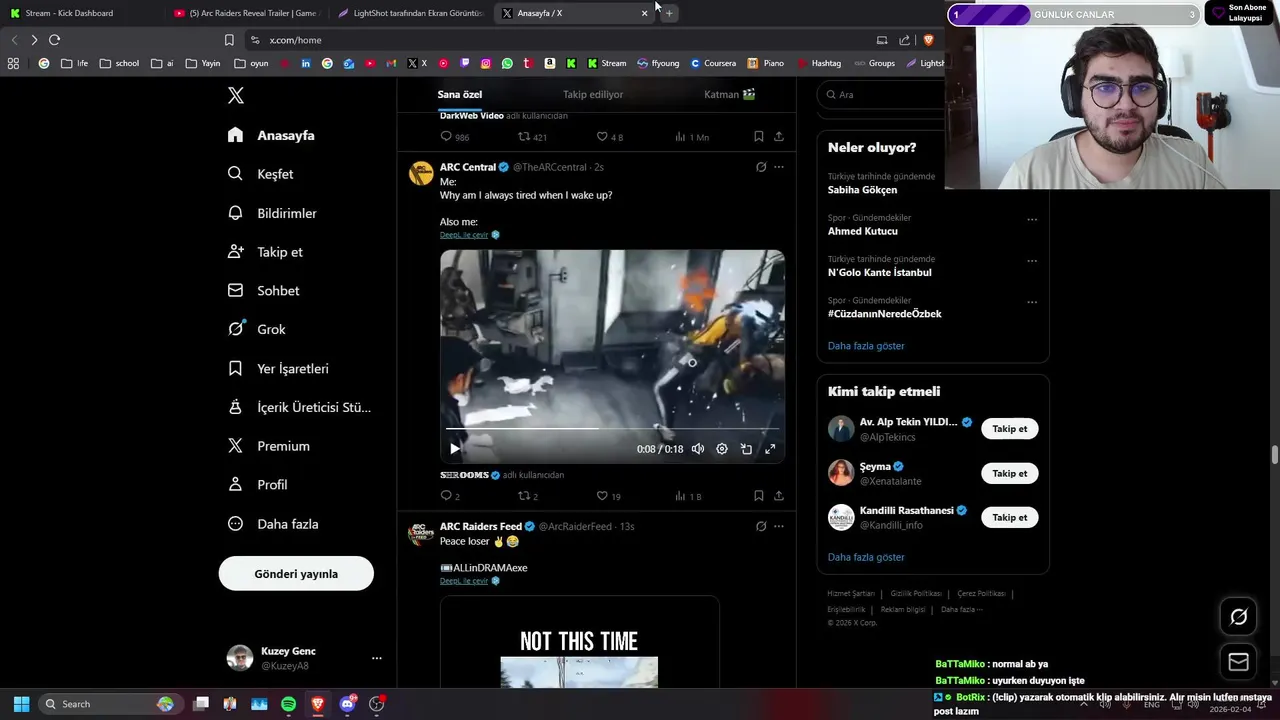Open Discord from the taskbar

[347, 704]
